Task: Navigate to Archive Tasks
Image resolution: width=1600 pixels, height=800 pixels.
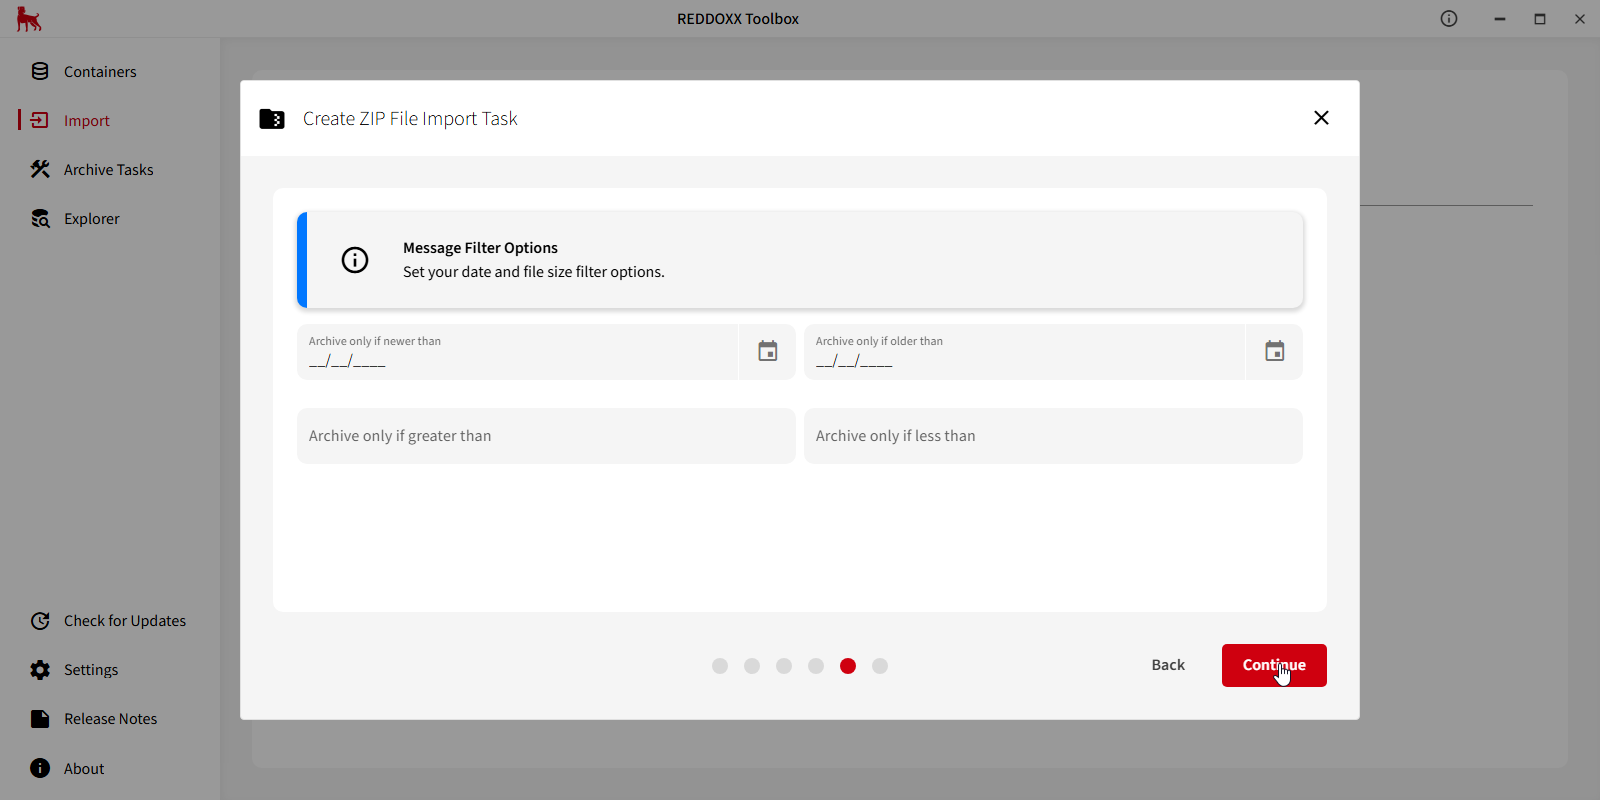Action: click(109, 170)
